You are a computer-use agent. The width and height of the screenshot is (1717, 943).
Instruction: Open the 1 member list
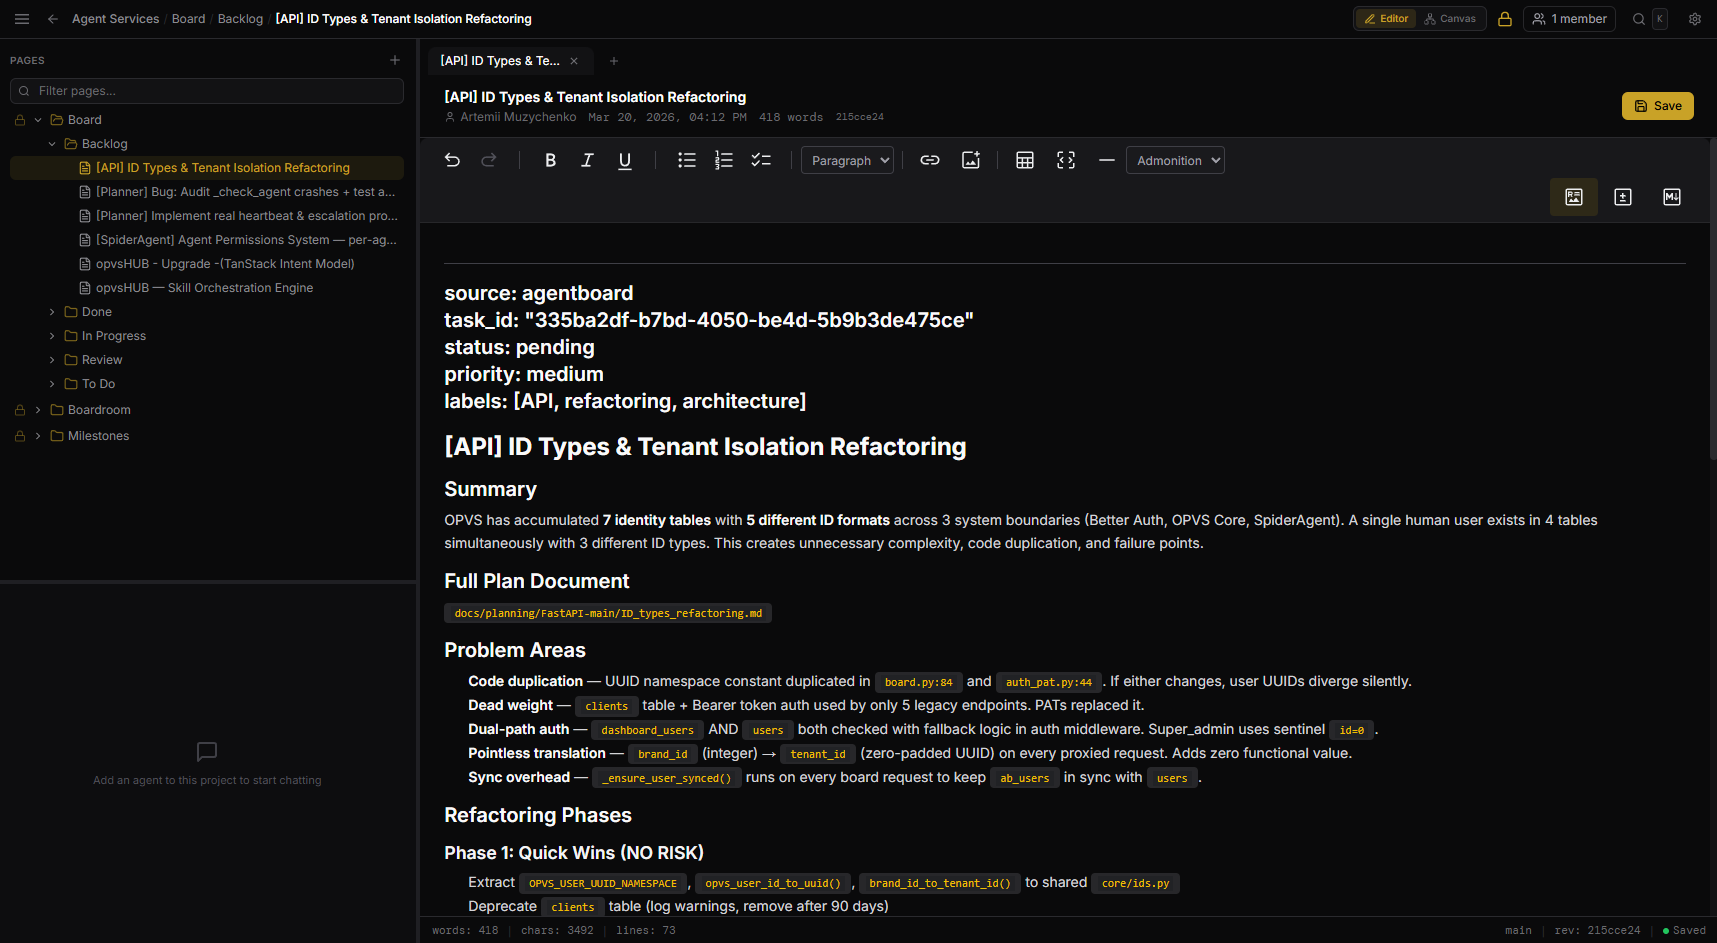tap(1569, 19)
